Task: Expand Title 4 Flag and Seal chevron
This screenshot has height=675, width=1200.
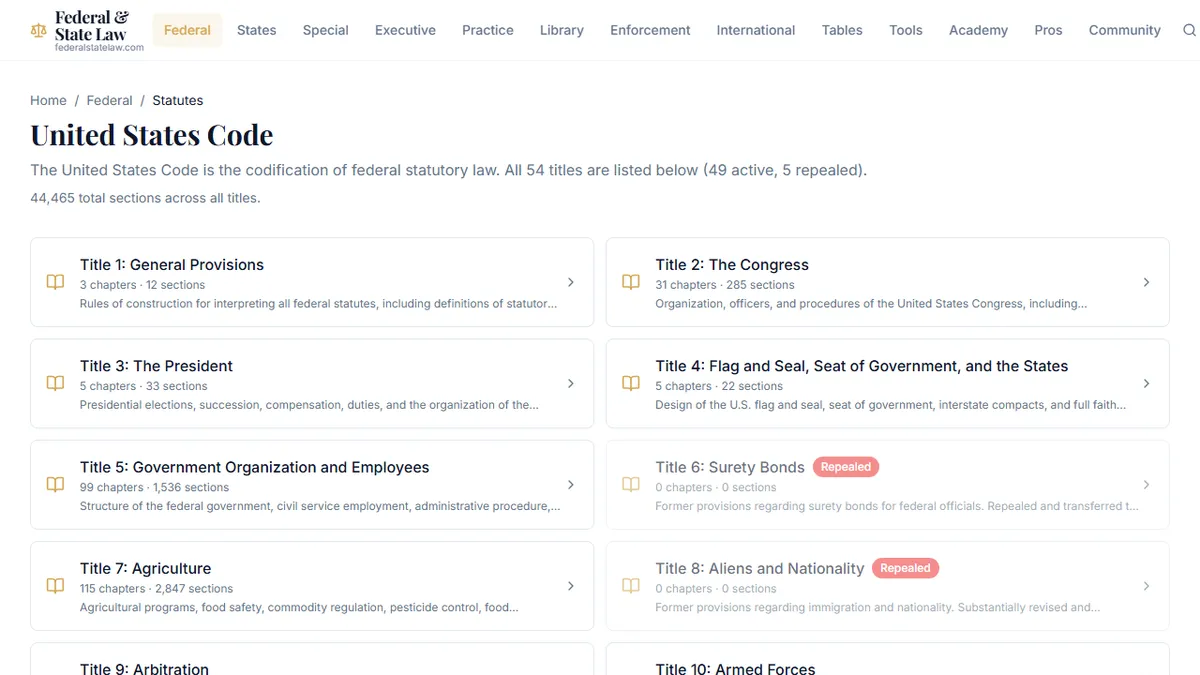Action: 1146,383
